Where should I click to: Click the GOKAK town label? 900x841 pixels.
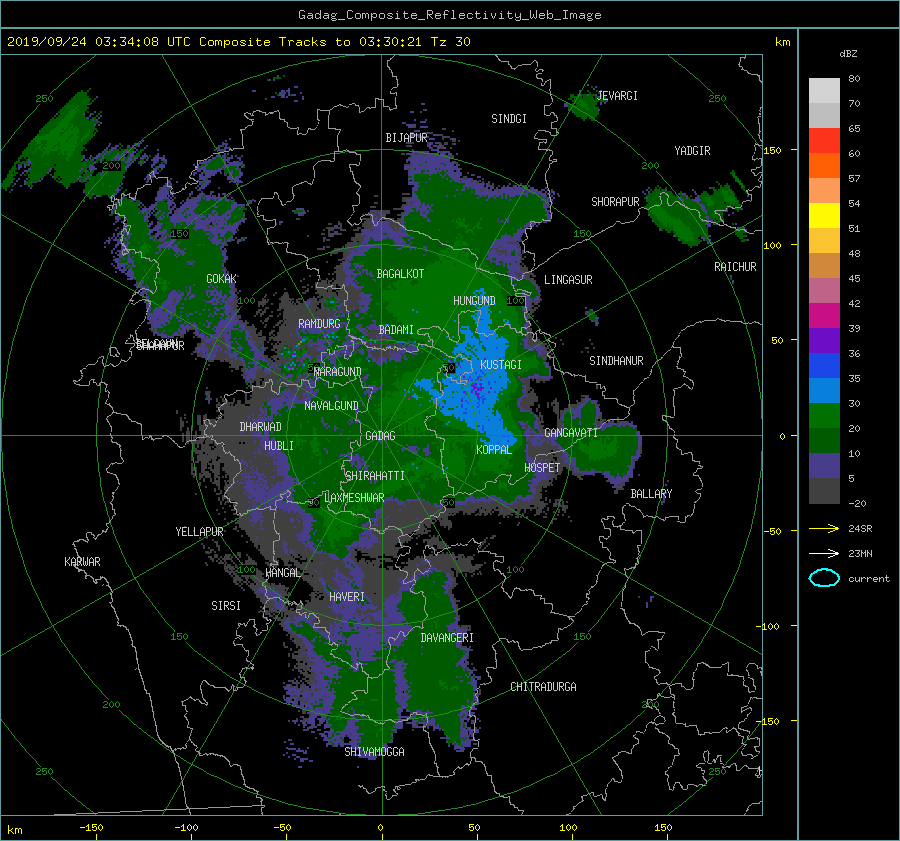point(221,279)
